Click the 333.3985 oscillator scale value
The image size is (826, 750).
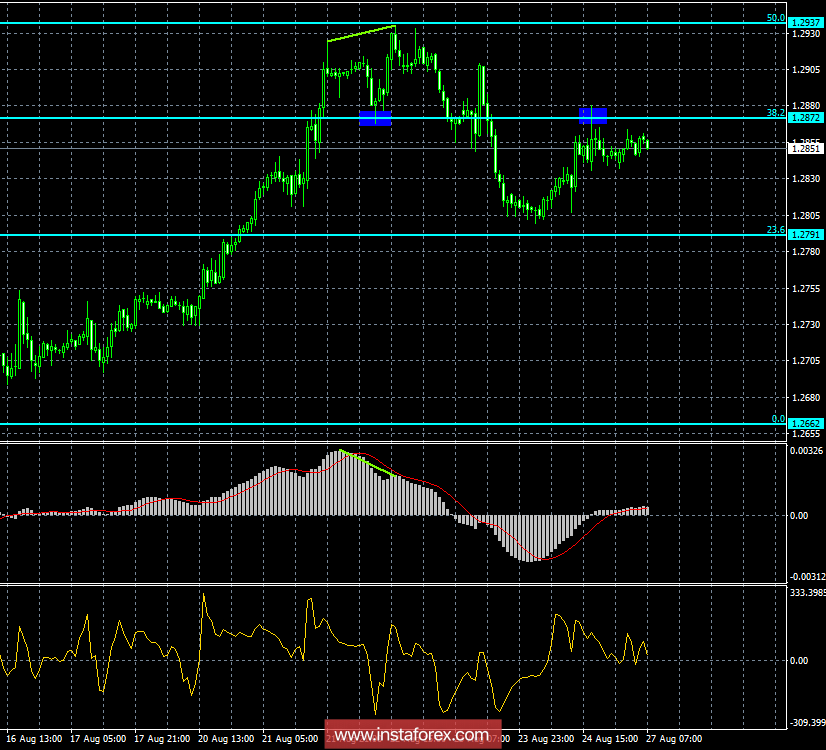coord(800,591)
